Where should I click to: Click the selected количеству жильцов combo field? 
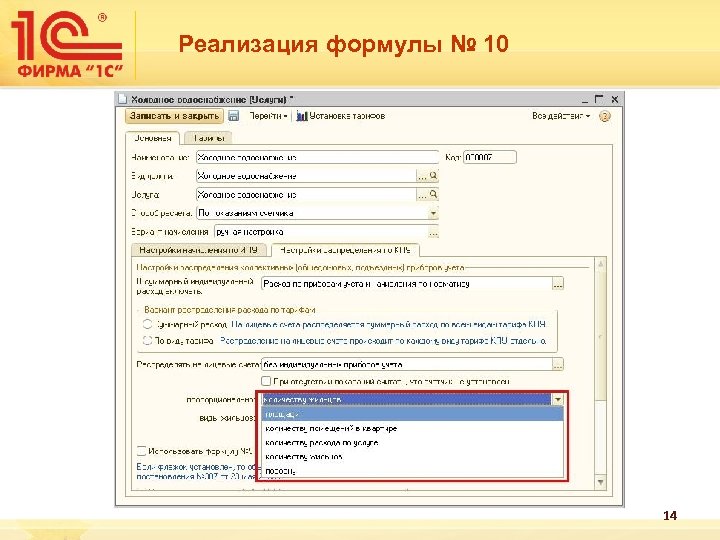(x=406, y=399)
